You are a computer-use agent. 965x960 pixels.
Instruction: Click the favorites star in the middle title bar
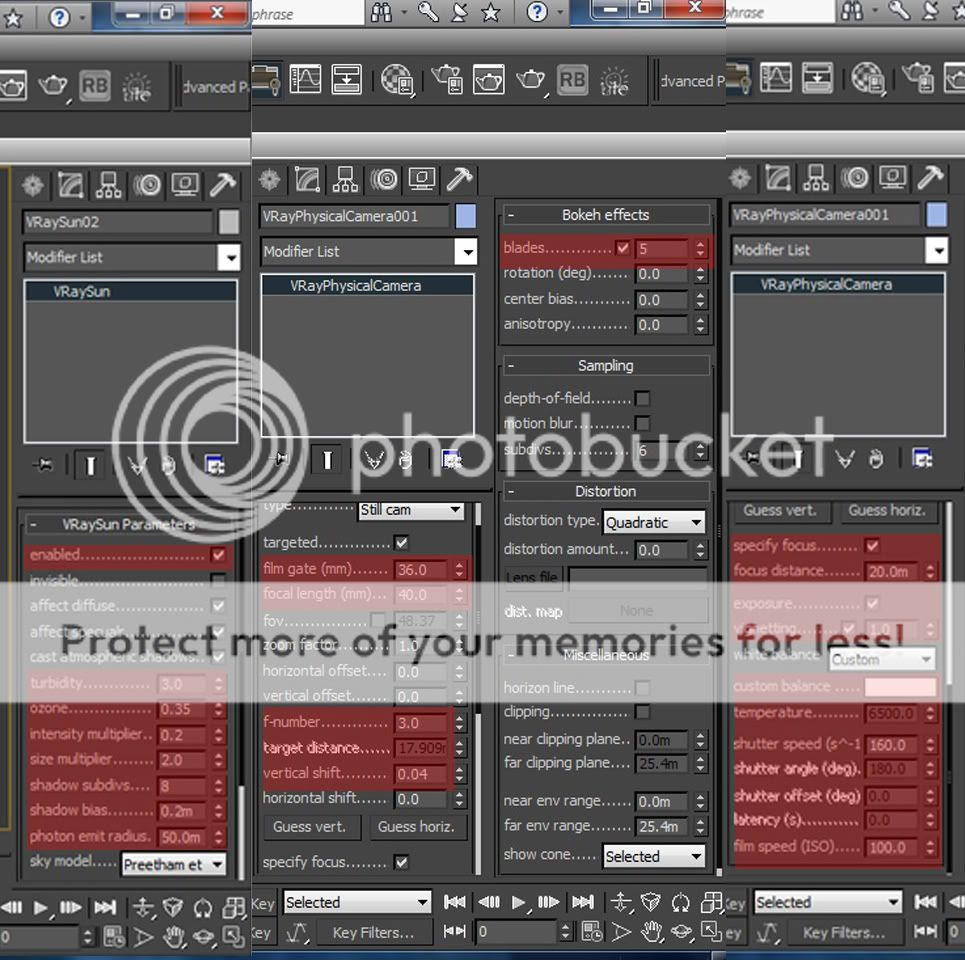pyautogui.click(x=491, y=12)
